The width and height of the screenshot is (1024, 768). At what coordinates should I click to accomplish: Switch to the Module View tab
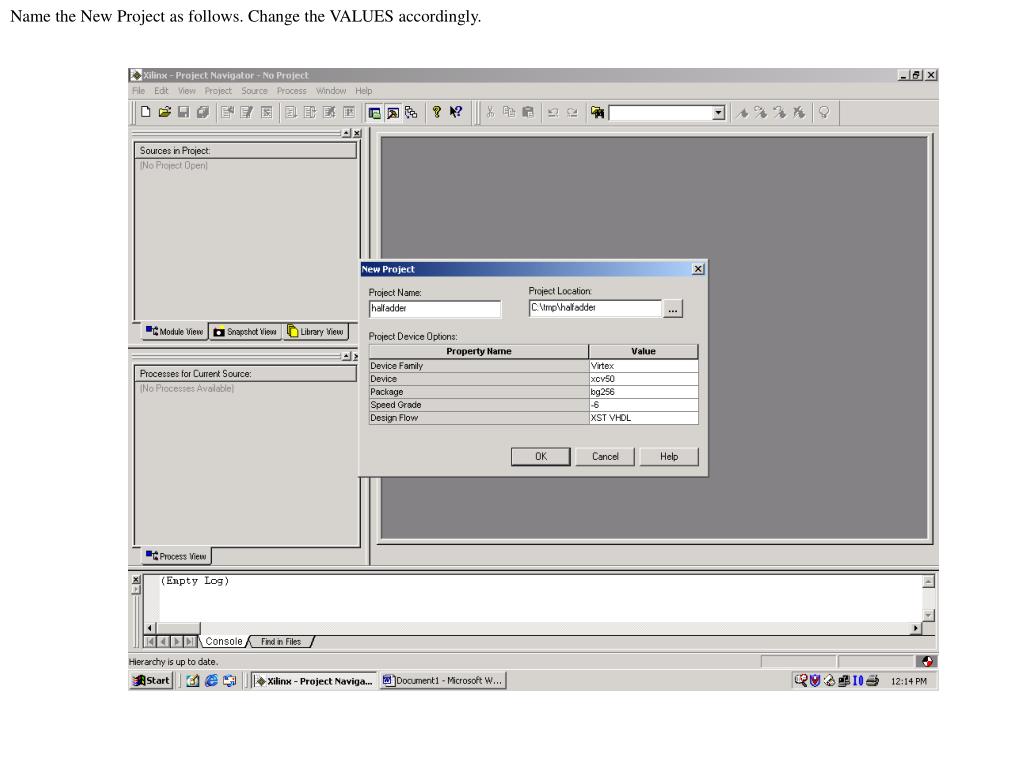[x=174, y=332]
